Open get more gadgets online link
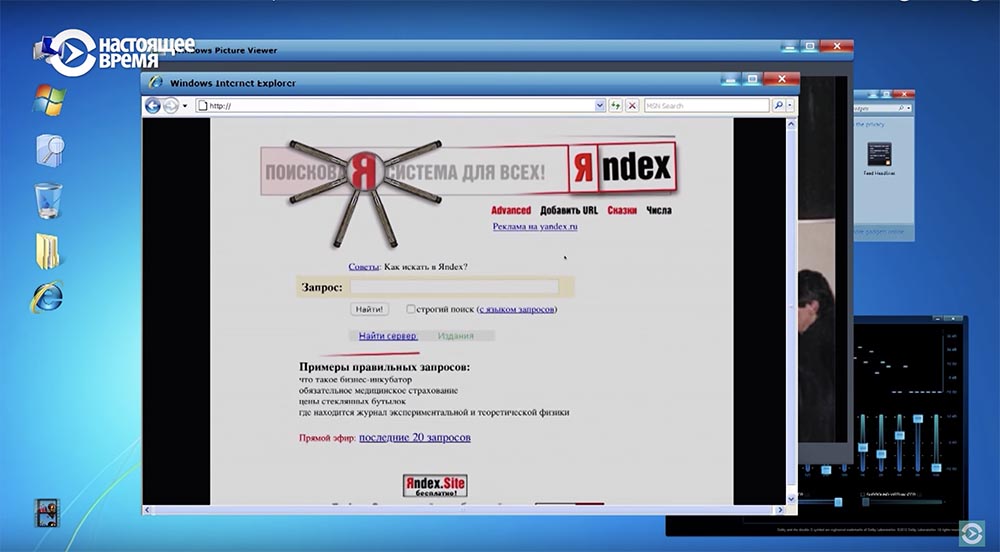This screenshot has width=1000, height=552. click(x=880, y=231)
